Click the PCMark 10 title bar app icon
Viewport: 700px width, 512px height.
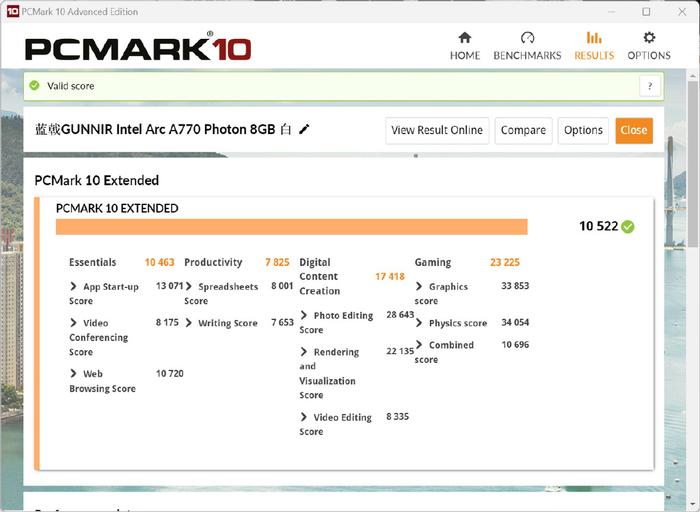click(x=12, y=11)
